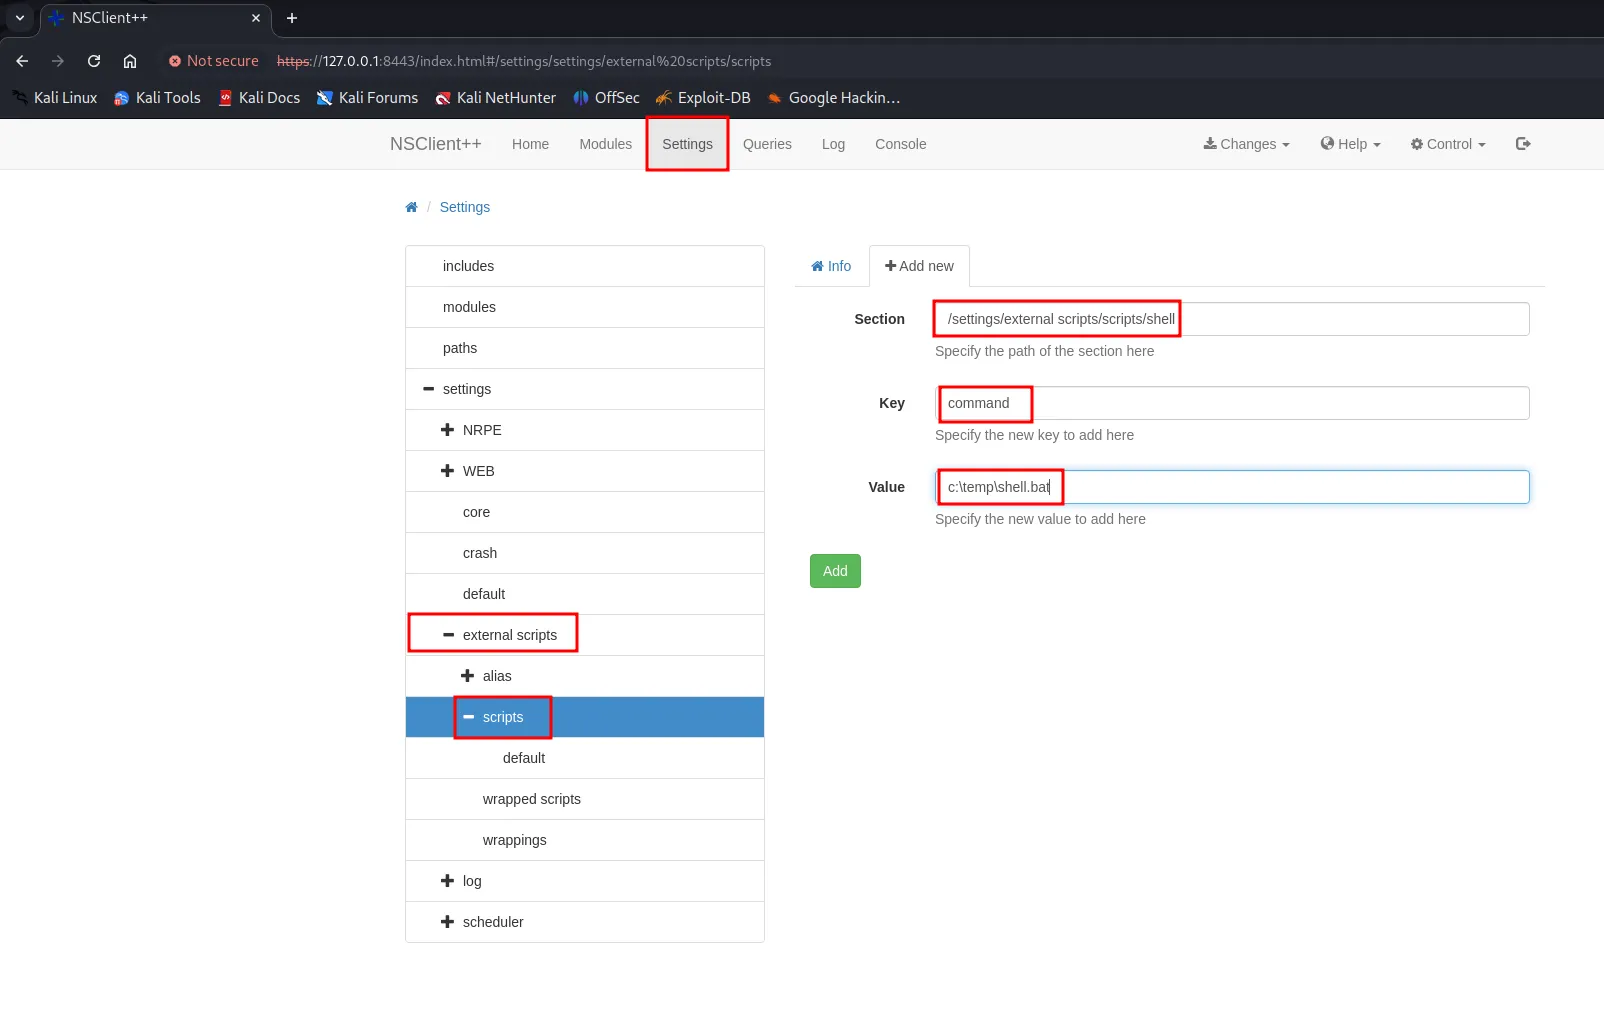Open the Help dropdown menu

point(1350,144)
